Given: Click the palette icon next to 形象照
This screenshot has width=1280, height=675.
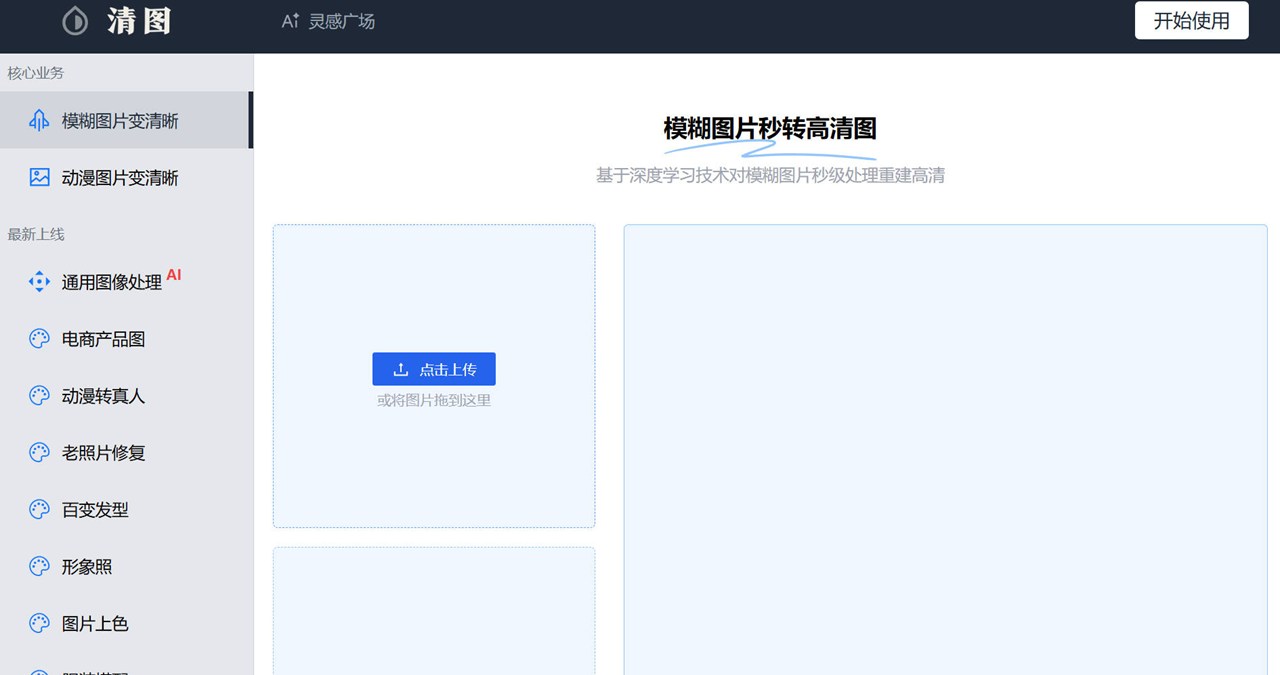Looking at the screenshot, I should tap(39, 567).
